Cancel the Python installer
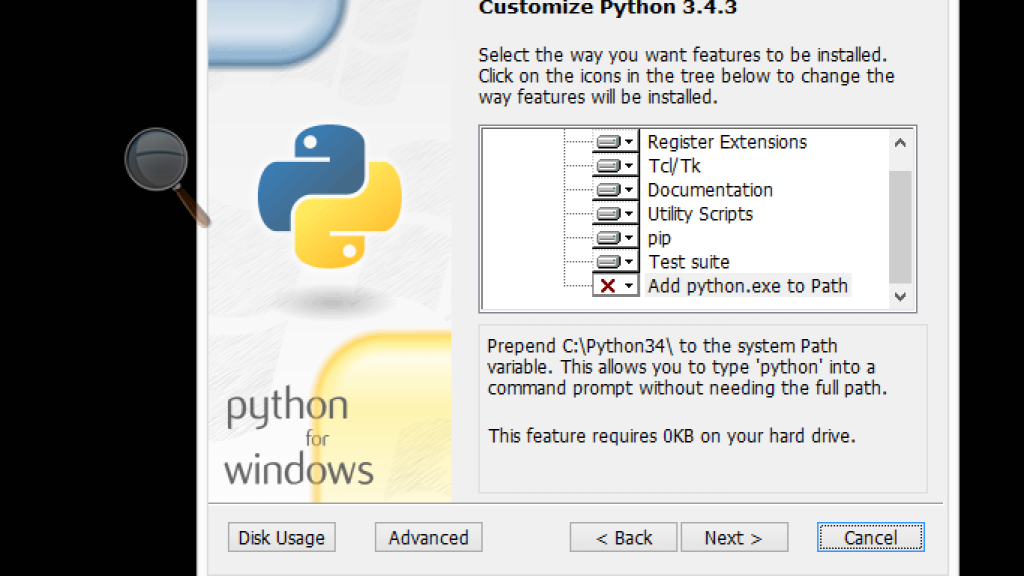 click(x=871, y=537)
